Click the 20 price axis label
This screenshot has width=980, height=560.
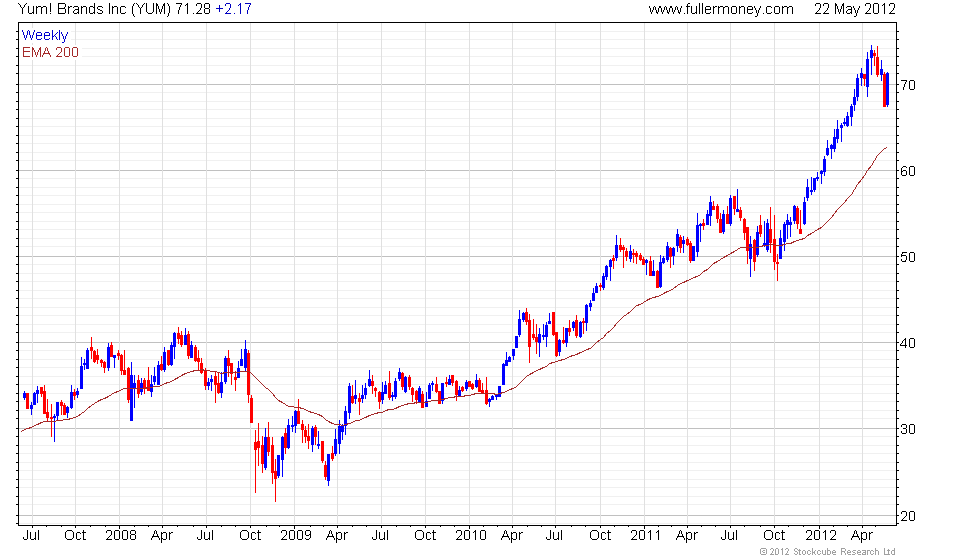coord(908,516)
